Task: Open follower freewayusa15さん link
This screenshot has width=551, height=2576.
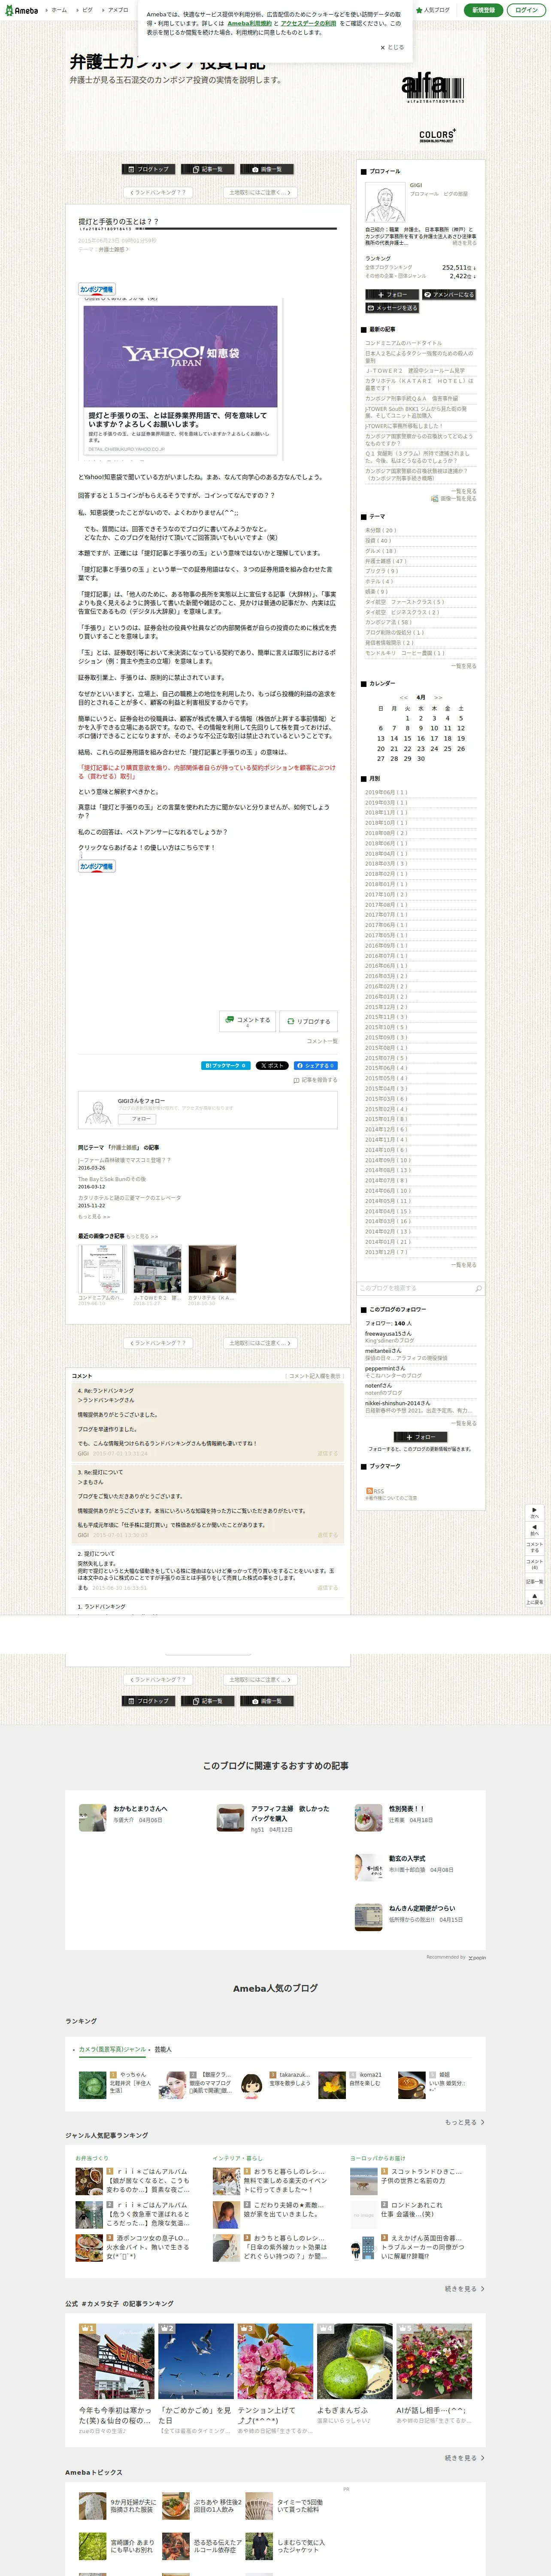Action: coord(388,1334)
